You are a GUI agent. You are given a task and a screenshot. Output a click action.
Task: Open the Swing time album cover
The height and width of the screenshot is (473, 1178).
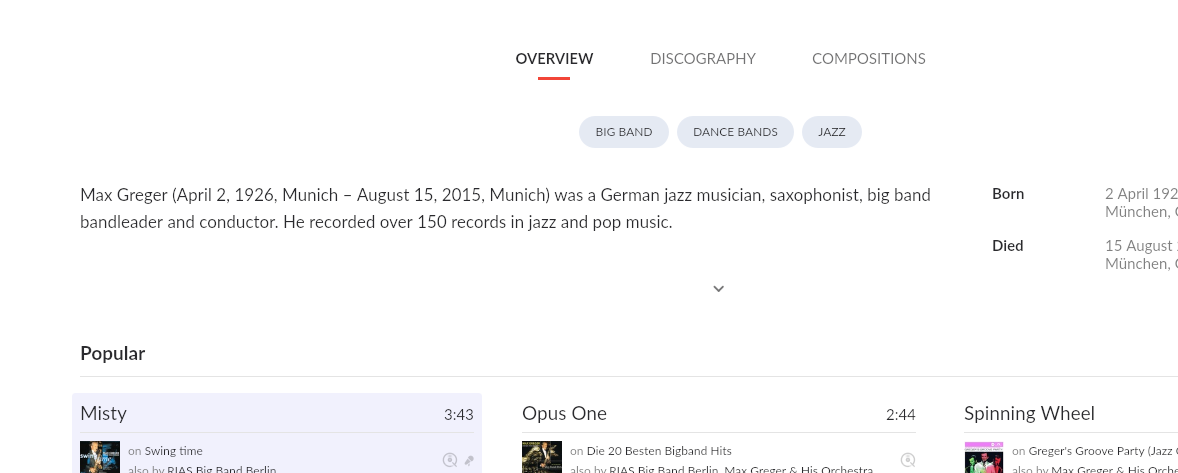point(100,458)
